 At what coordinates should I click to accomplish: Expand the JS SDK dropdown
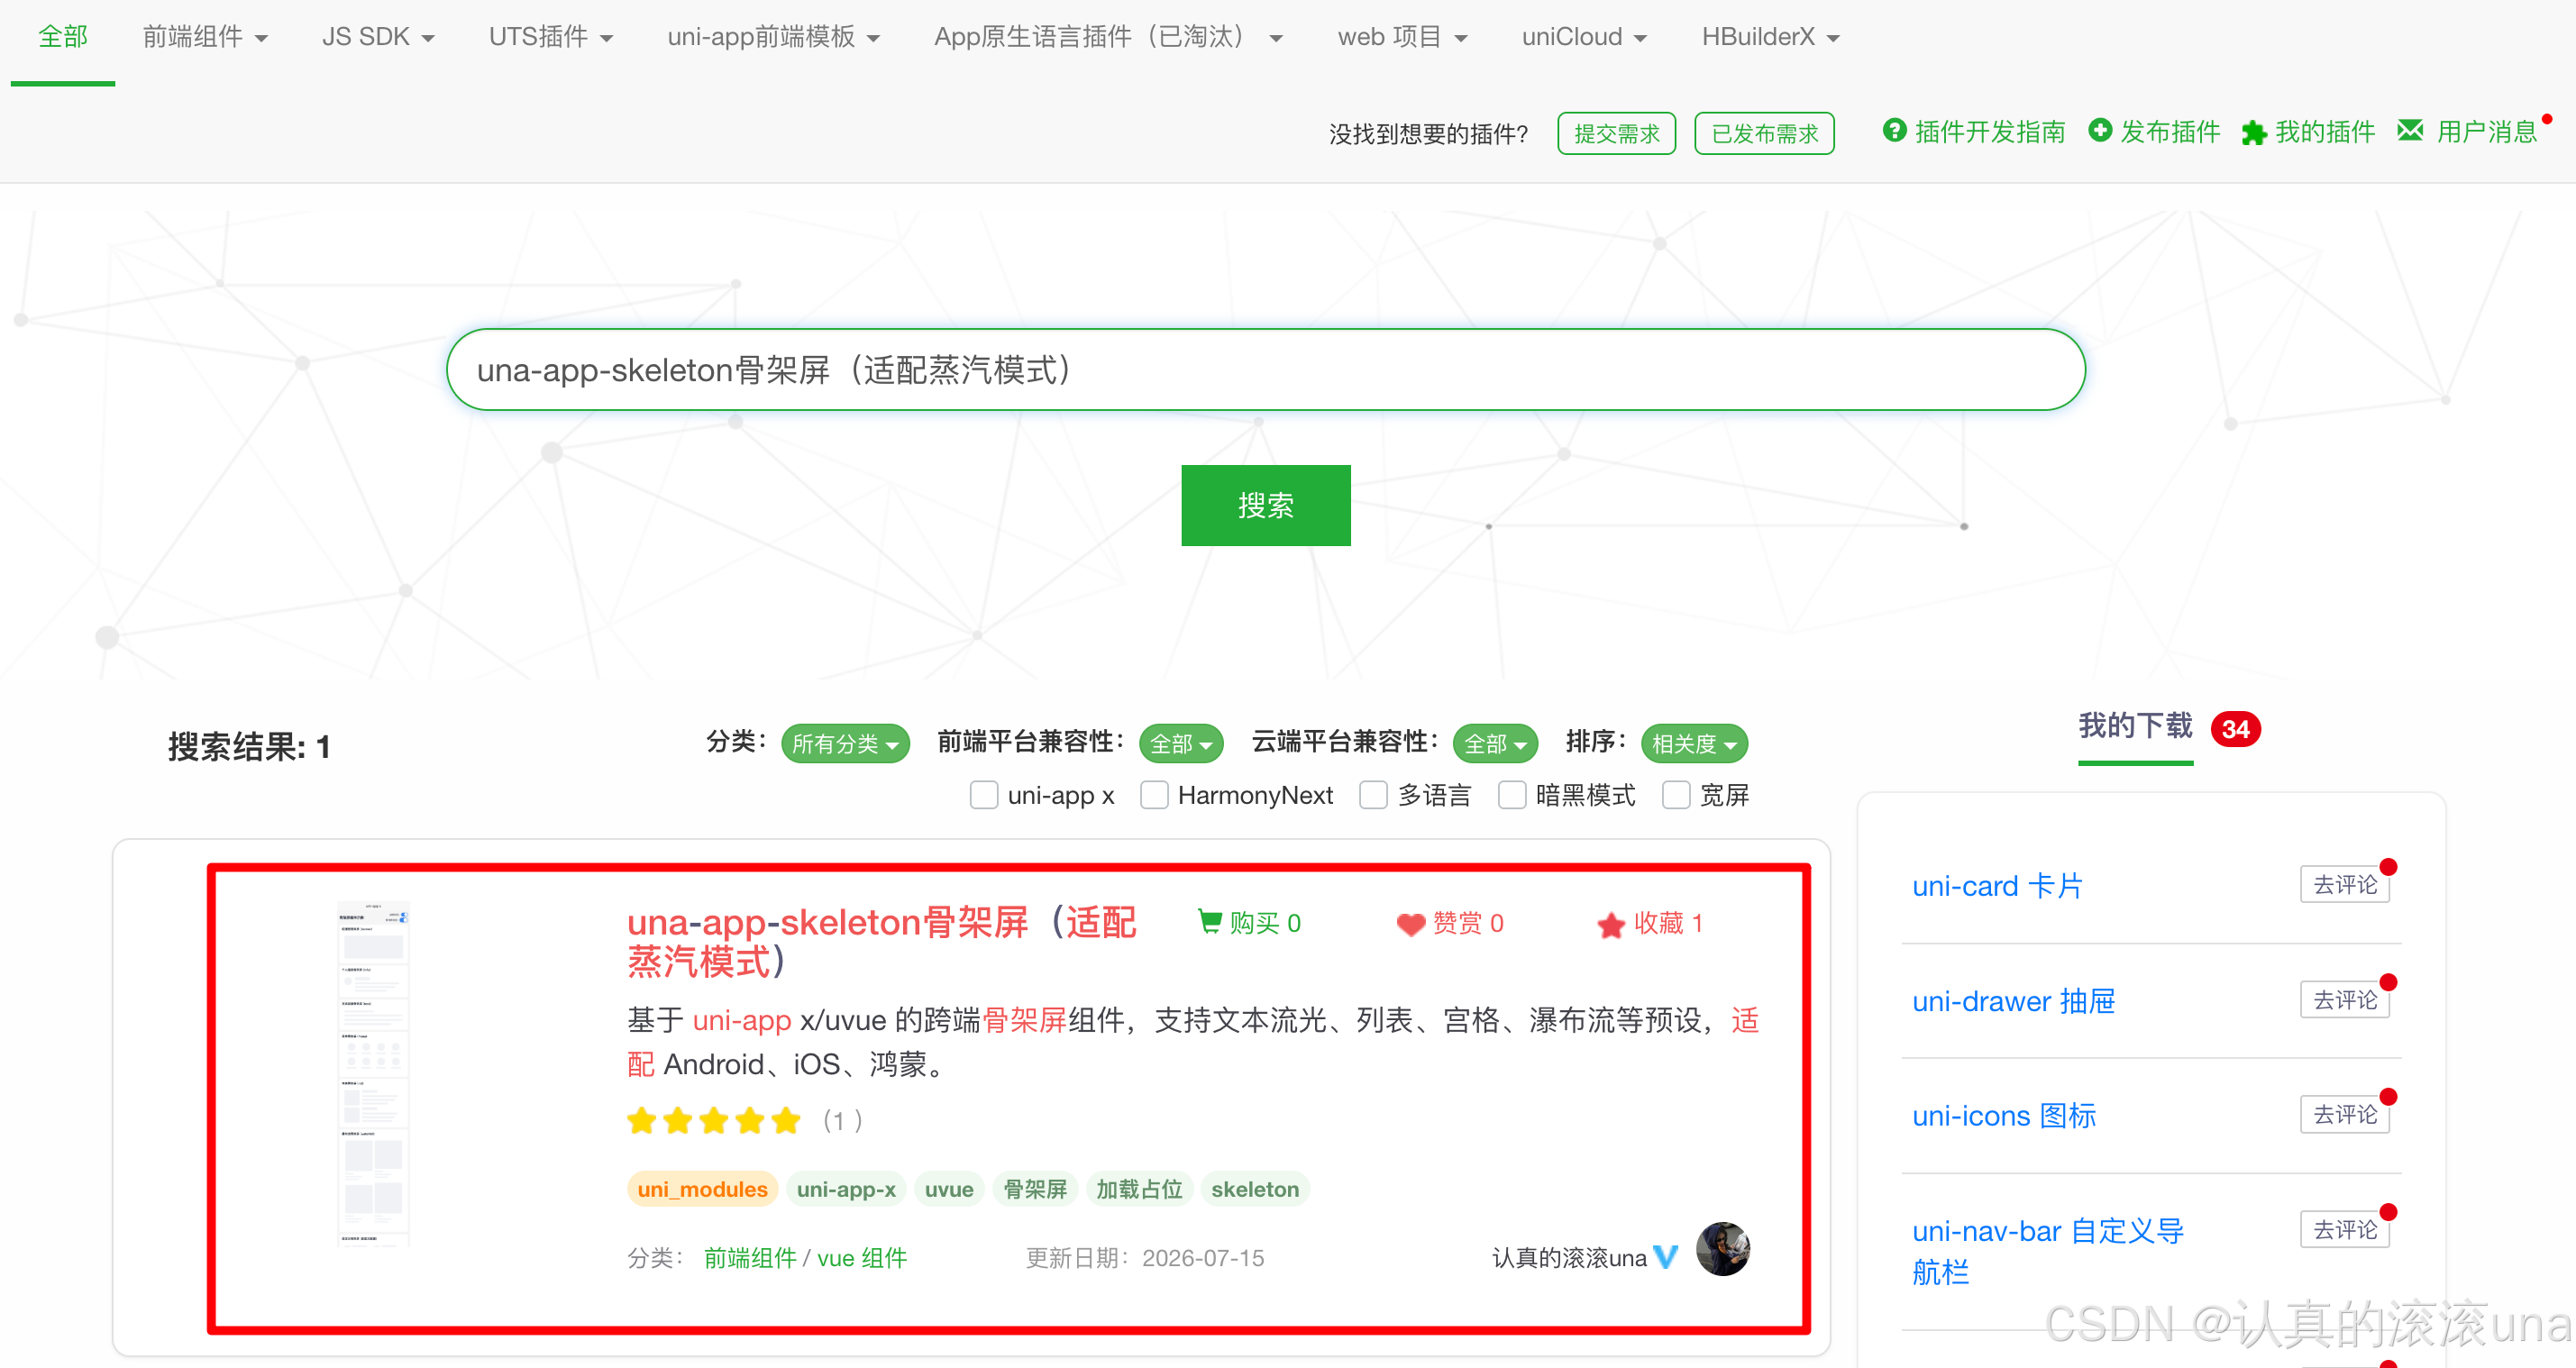pos(378,37)
